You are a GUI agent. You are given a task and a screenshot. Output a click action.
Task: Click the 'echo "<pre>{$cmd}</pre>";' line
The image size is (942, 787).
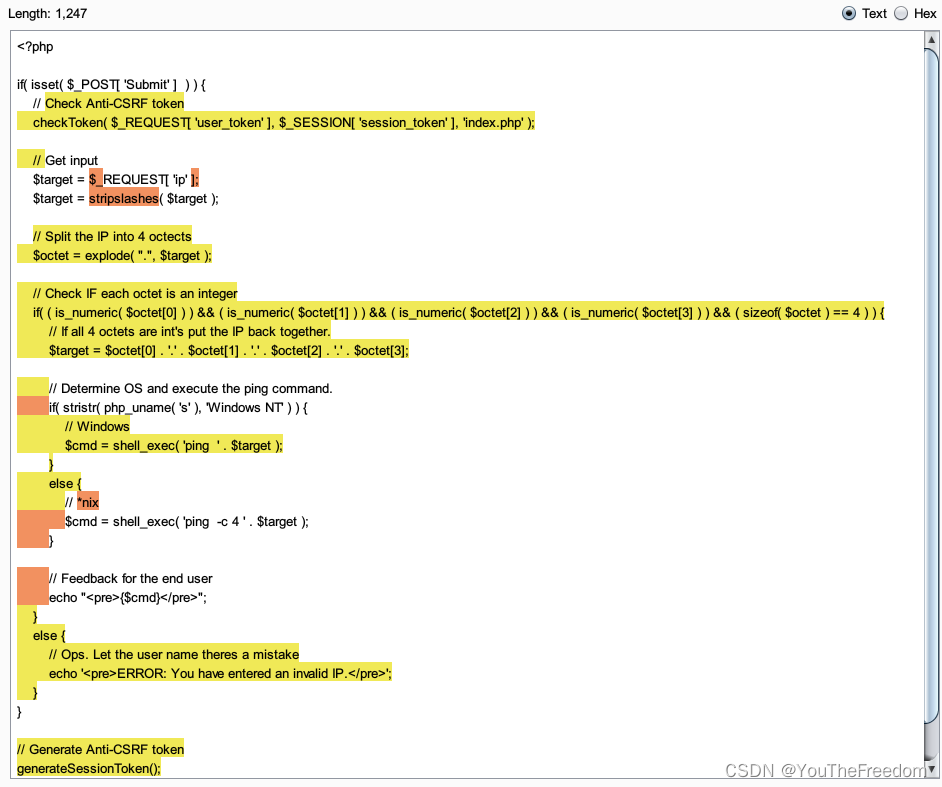(127, 598)
